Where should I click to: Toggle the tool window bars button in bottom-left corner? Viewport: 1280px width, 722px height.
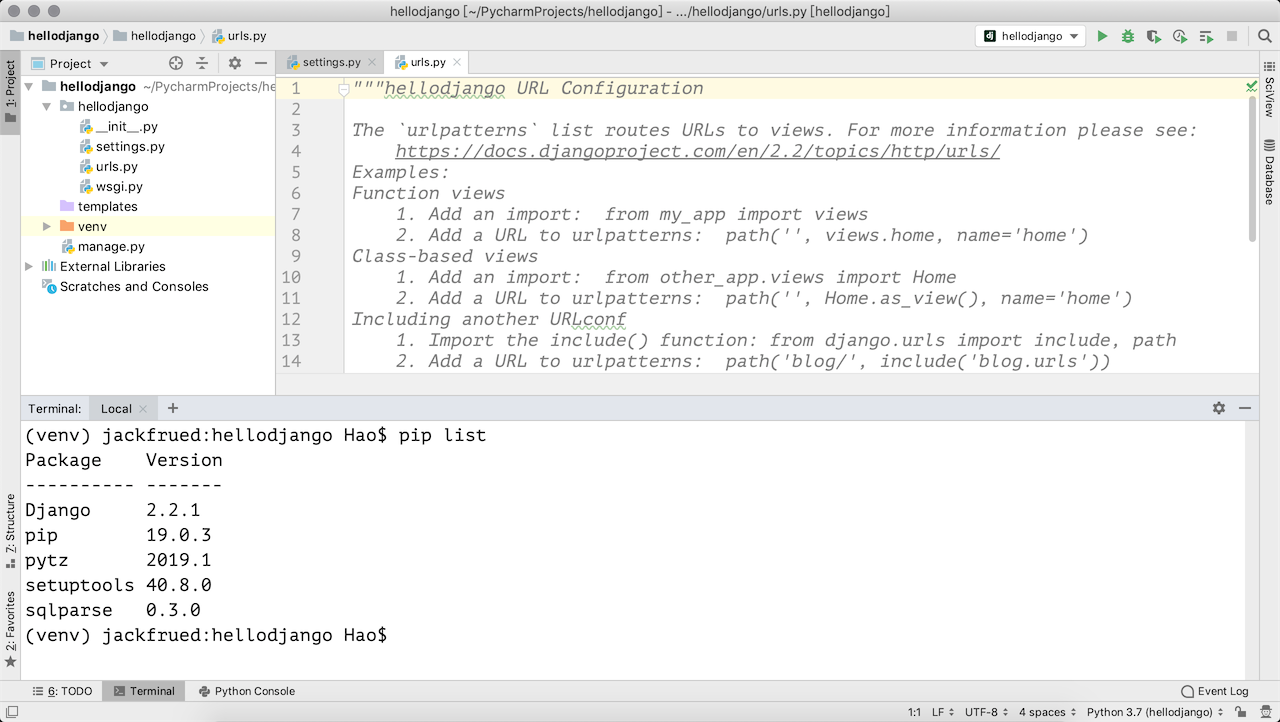pyautogui.click(x=11, y=712)
